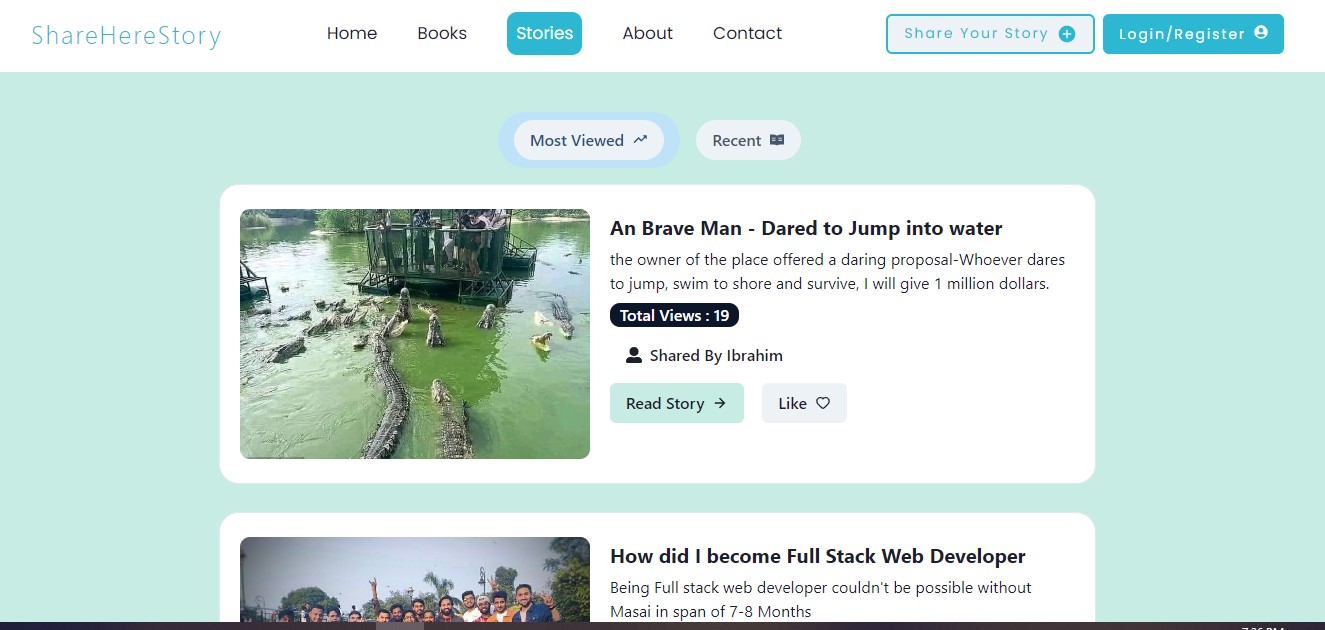Like the Brave Man story

point(804,403)
